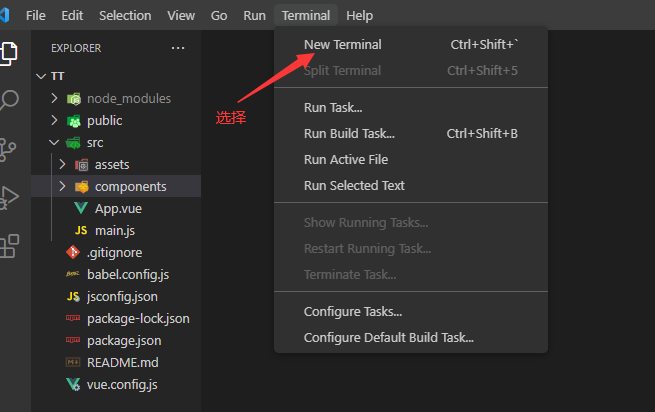Open package.json in the explorer
Screen dimensions: 655x412
[x=124, y=340]
